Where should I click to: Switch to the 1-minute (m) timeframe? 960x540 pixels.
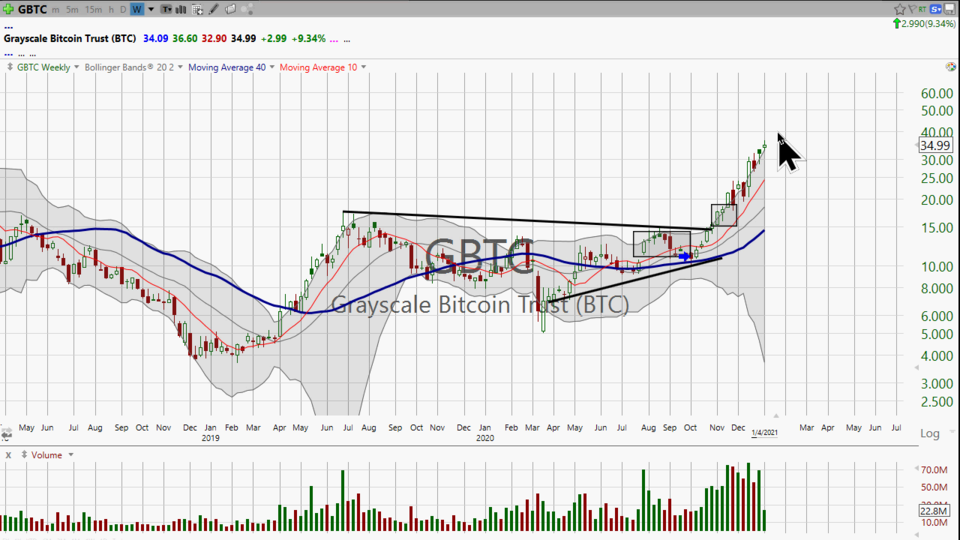pos(56,9)
